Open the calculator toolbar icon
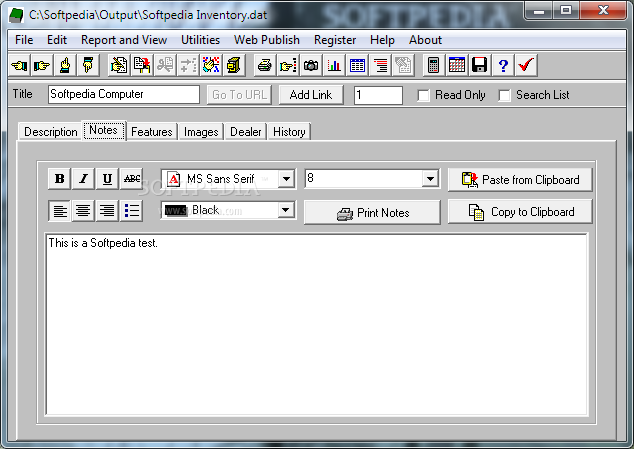 [433, 65]
